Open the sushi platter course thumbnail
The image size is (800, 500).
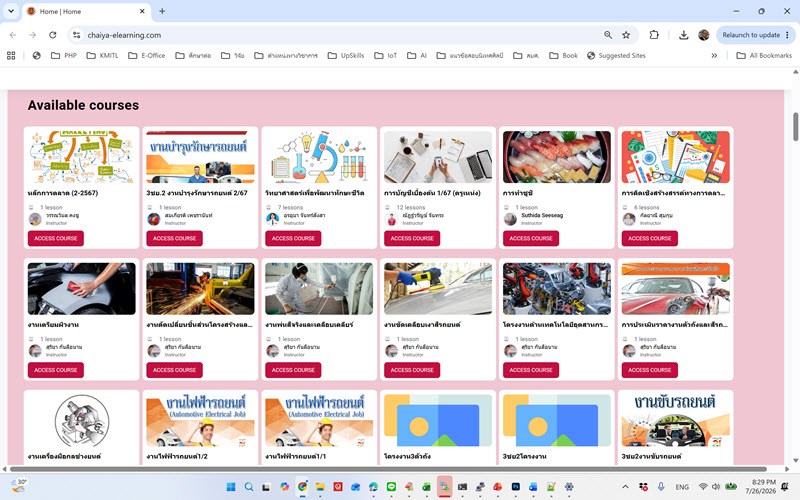coord(557,157)
